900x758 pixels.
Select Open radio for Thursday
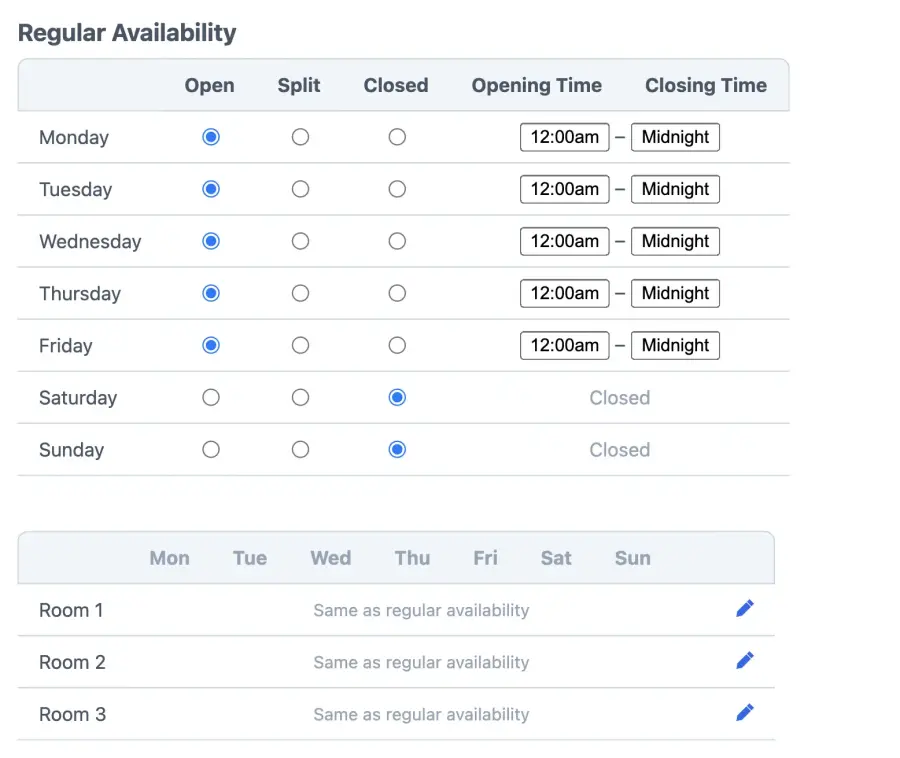211,293
